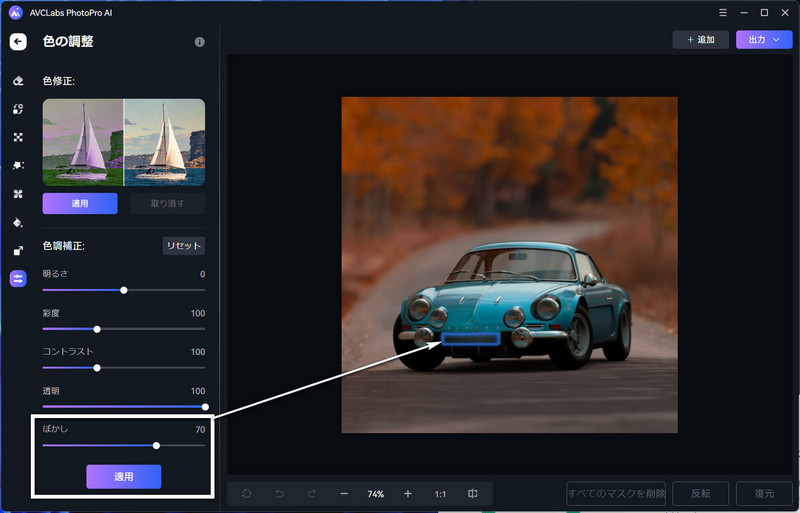Click the license plate mask selection
Screen dimensions: 800x513
470,339
